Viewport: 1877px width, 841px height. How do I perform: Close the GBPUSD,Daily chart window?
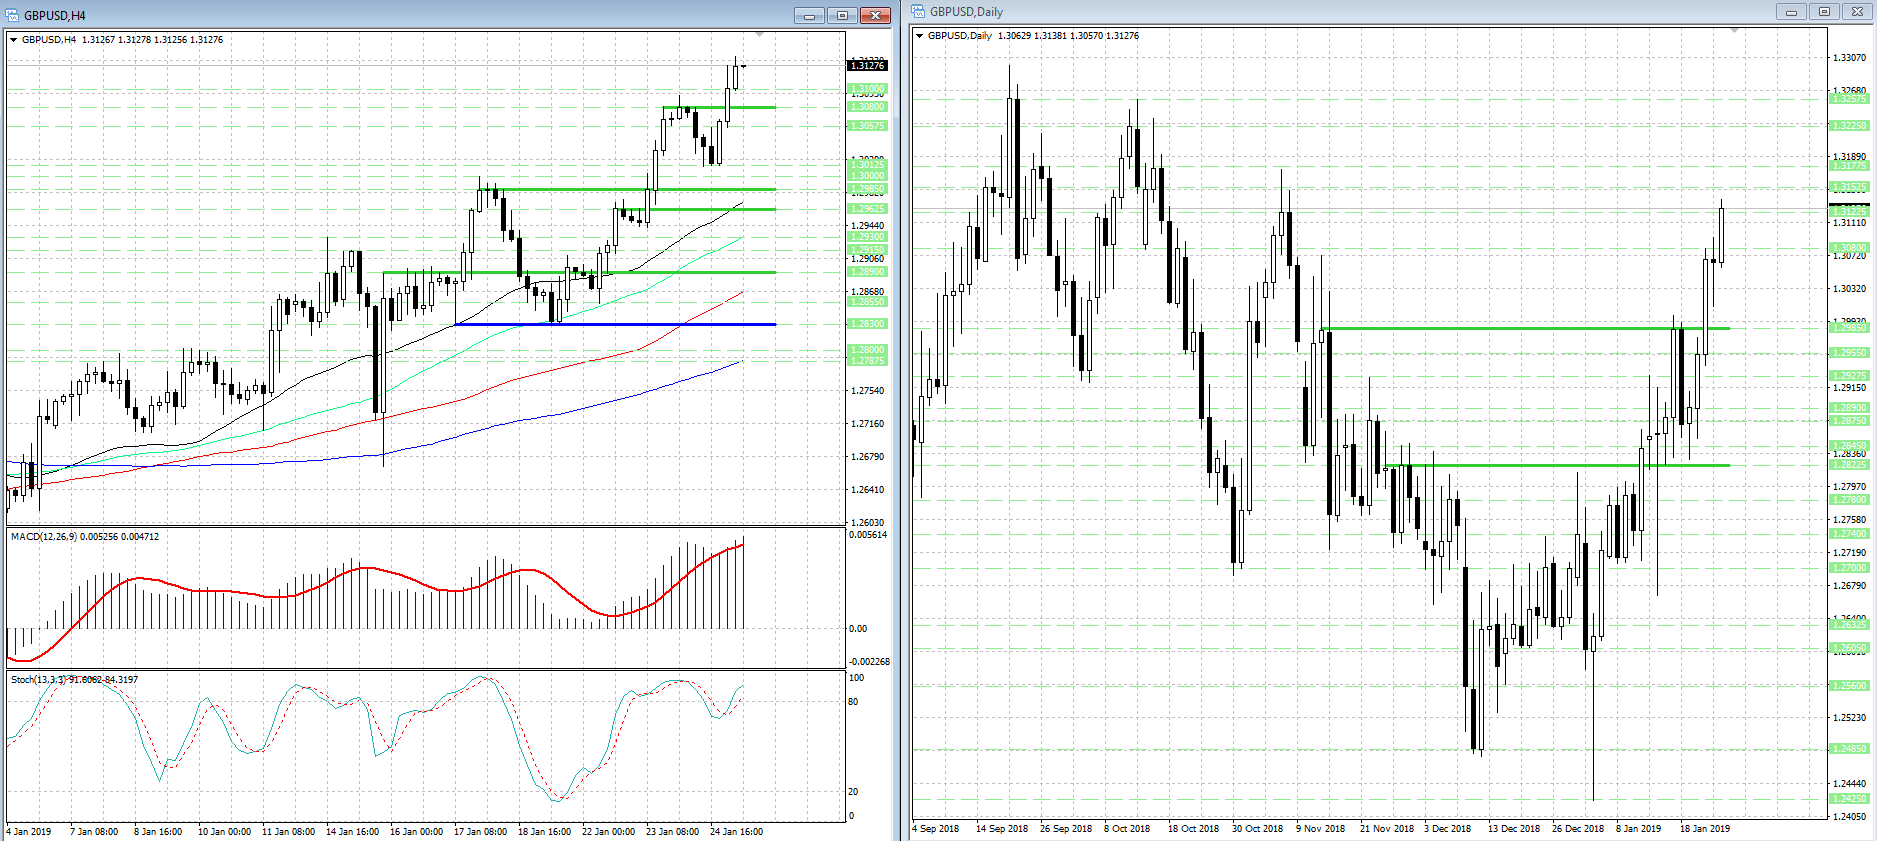(x=1857, y=11)
